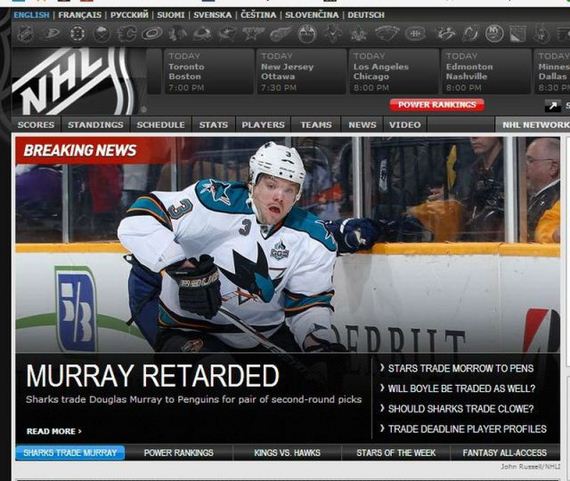Click the large NHL logo
Viewport: 570px width, 481px height.
(75, 81)
